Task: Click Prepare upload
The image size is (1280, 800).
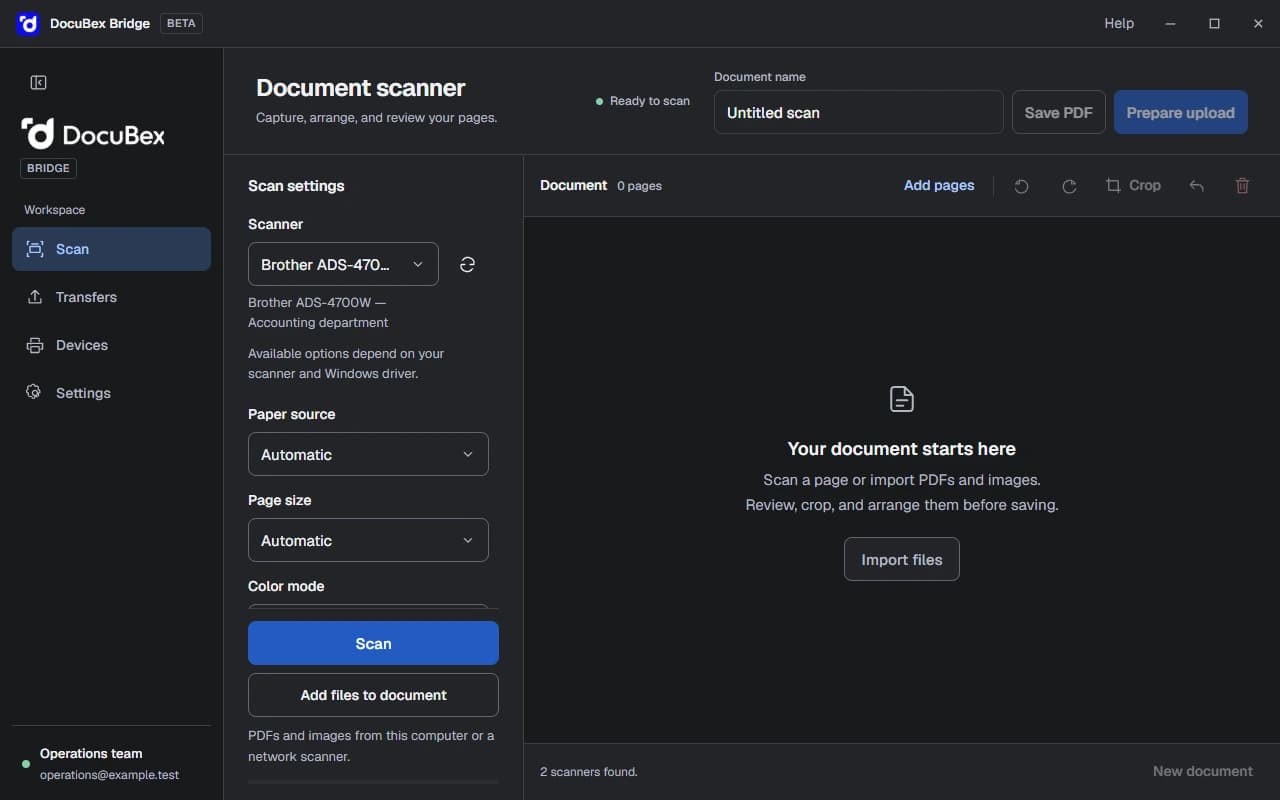Action: click(x=1181, y=112)
